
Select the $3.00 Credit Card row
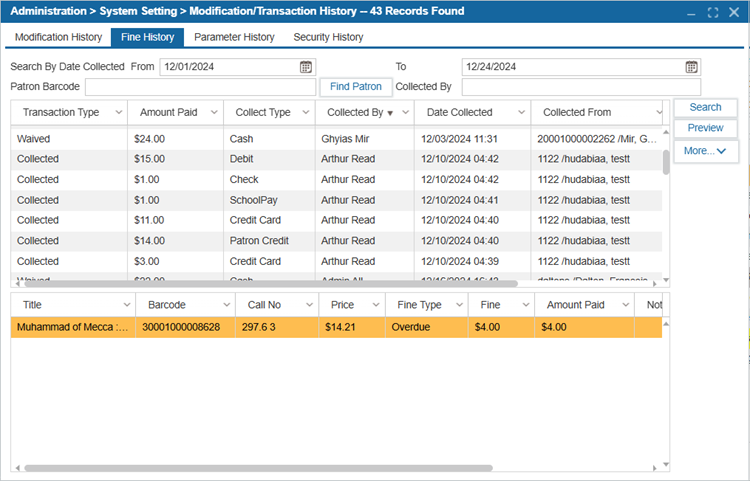click(x=336, y=262)
